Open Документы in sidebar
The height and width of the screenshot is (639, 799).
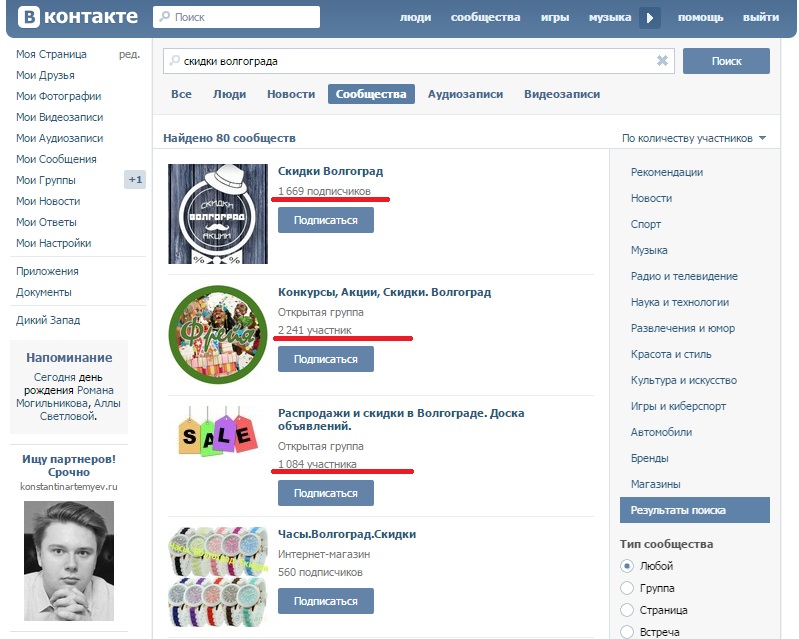tap(44, 292)
